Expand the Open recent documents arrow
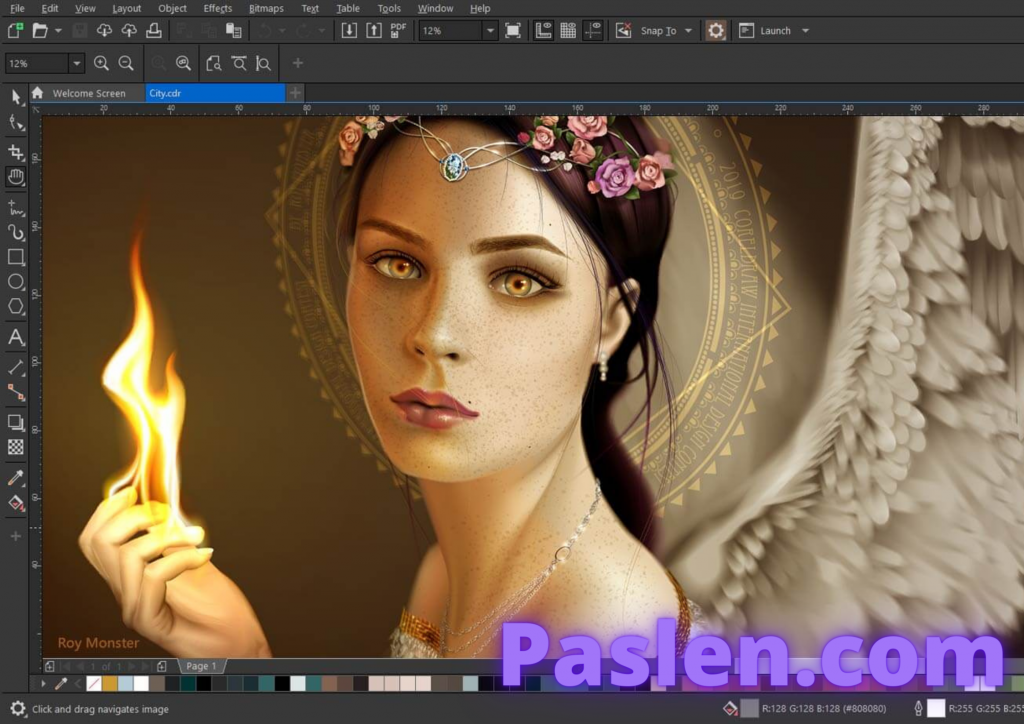Viewport: 1024px width, 724px height. [x=58, y=31]
